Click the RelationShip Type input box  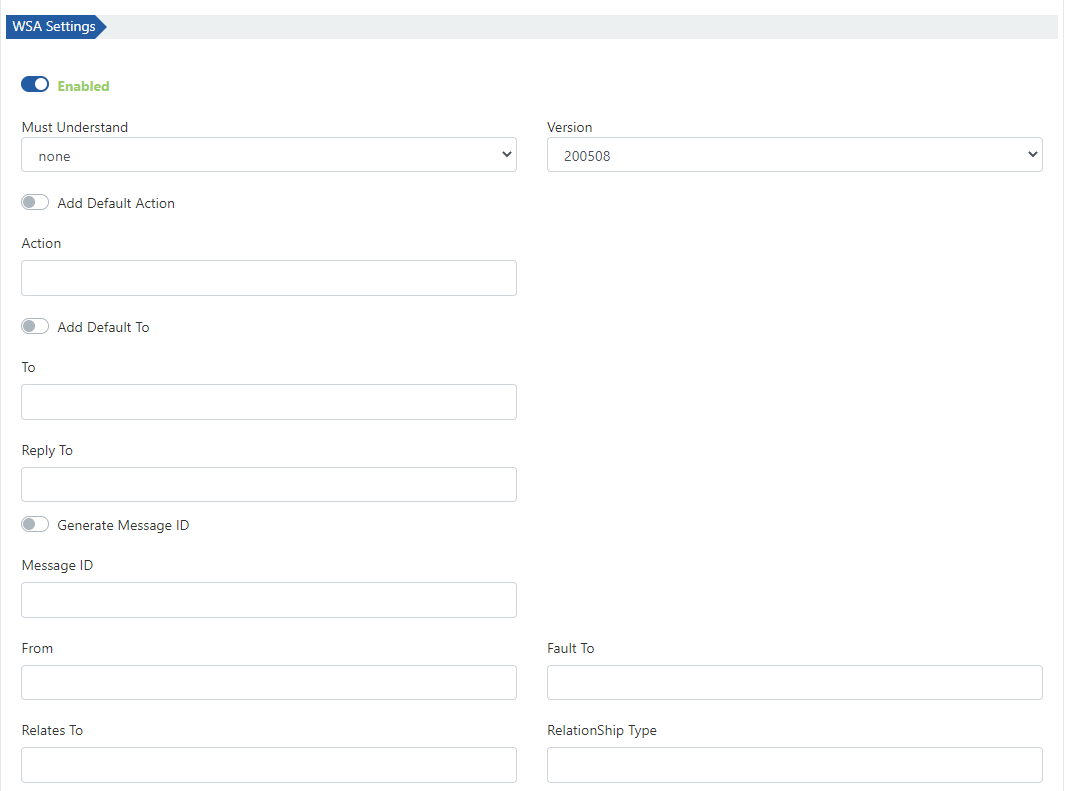tap(794, 764)
